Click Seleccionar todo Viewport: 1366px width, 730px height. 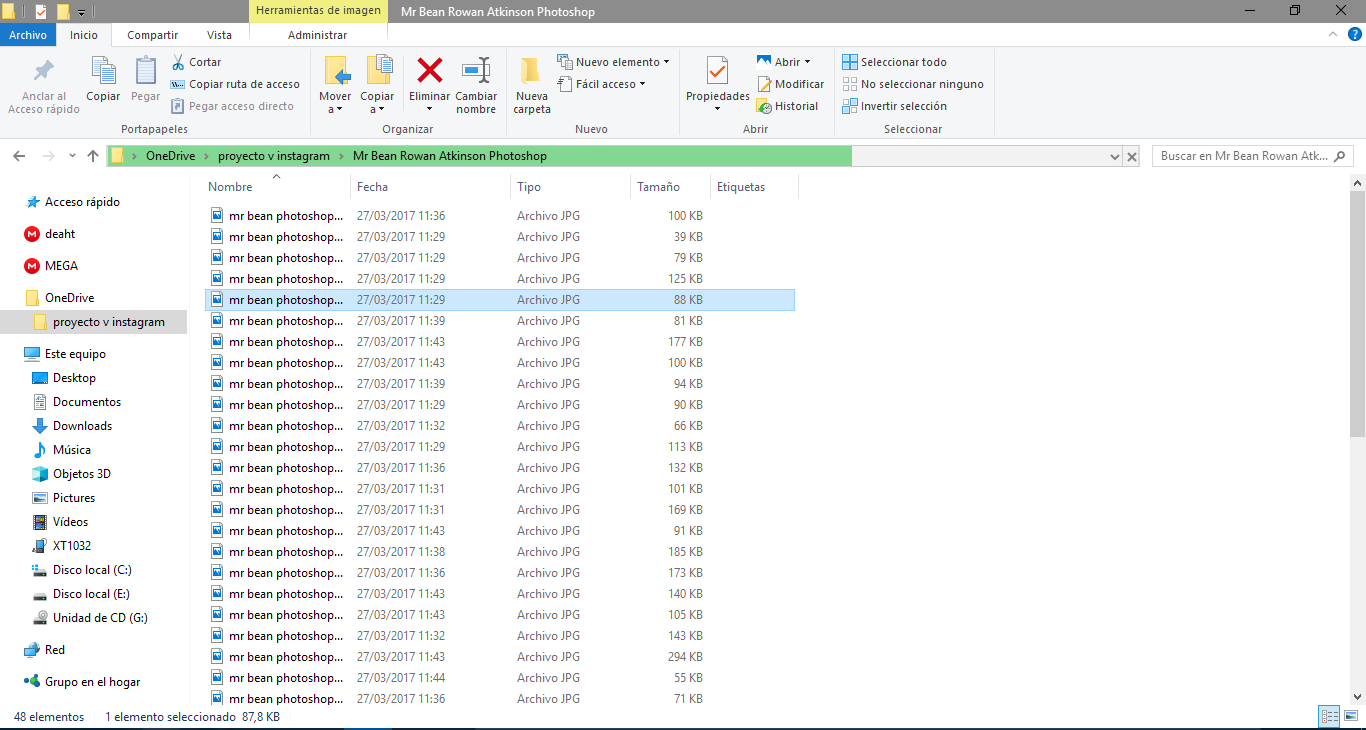tap(894, 62)
